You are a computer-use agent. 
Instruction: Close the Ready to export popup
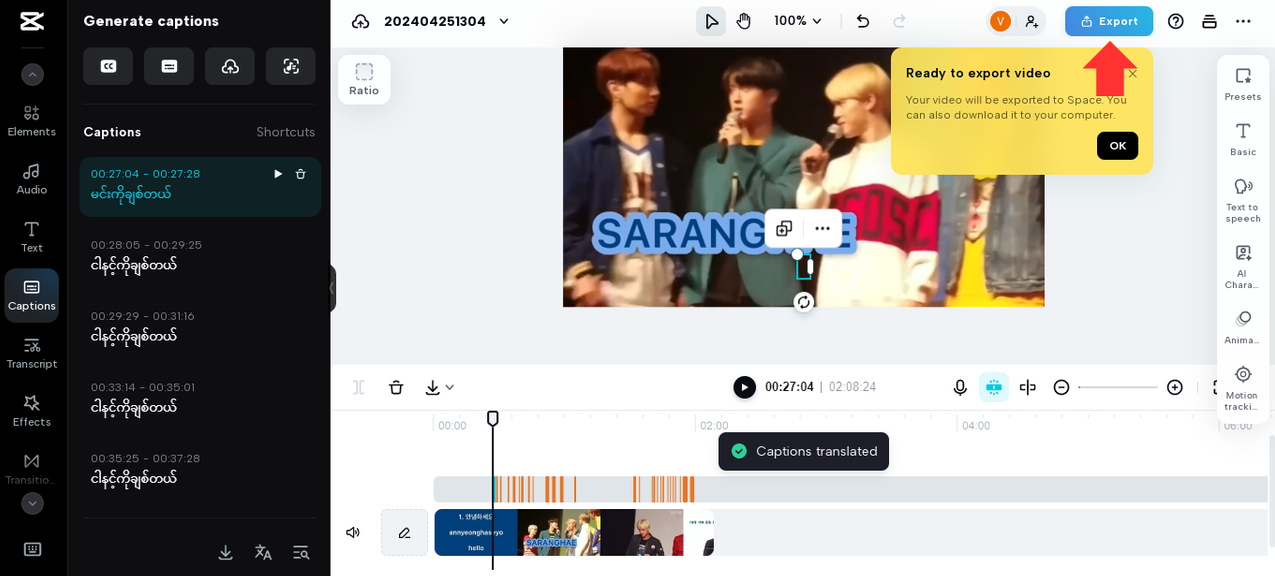click(x=1133, y=74)
